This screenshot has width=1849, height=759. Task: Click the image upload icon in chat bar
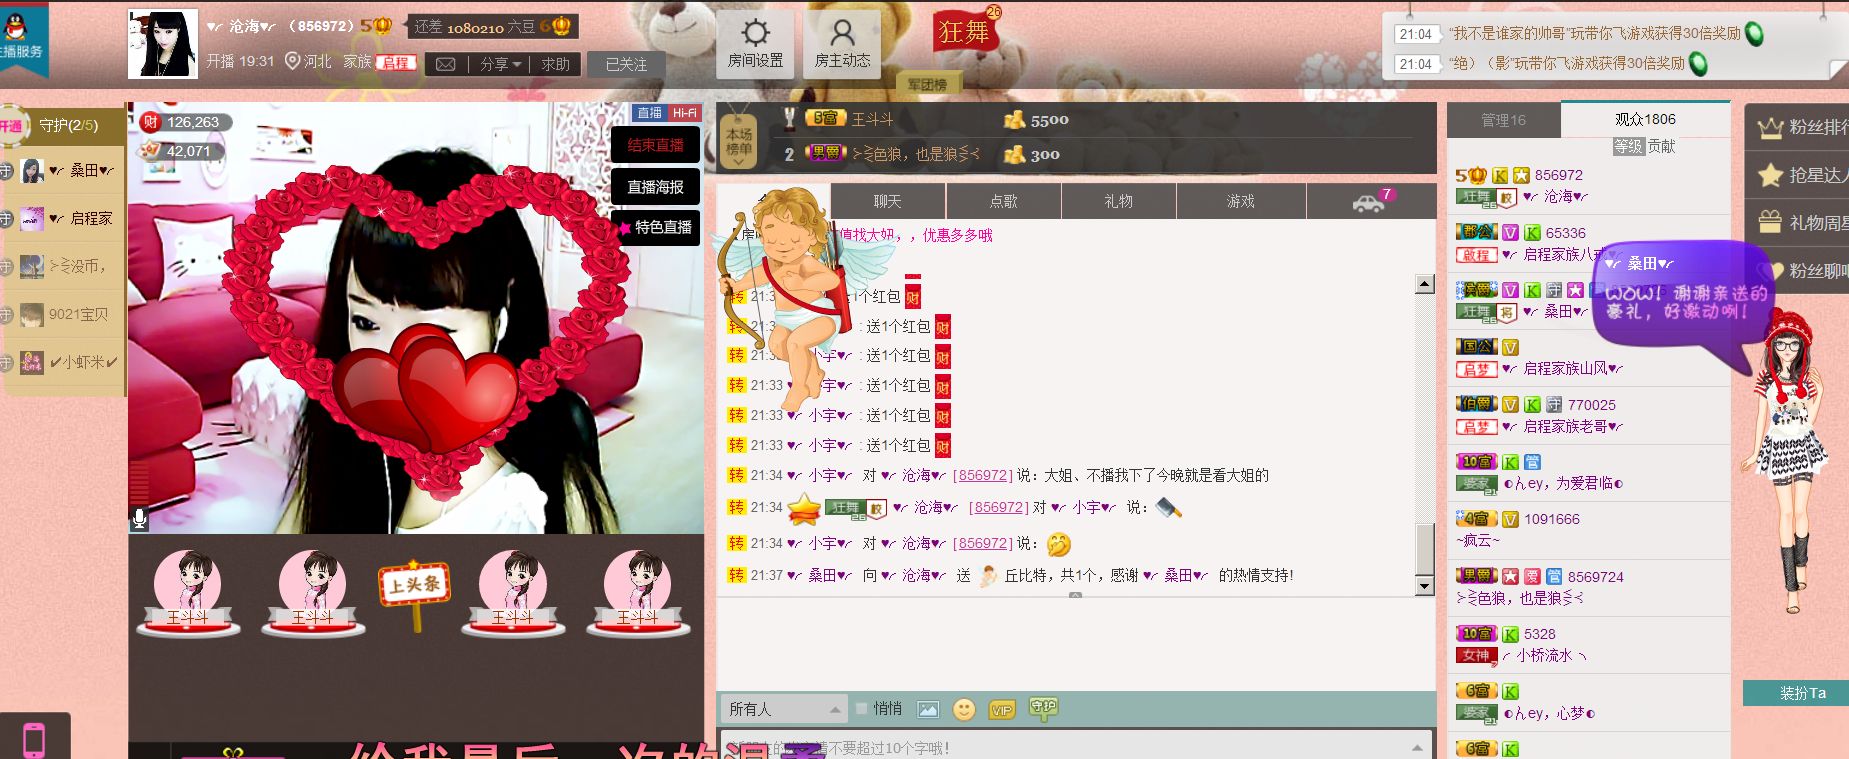(928, 709)
